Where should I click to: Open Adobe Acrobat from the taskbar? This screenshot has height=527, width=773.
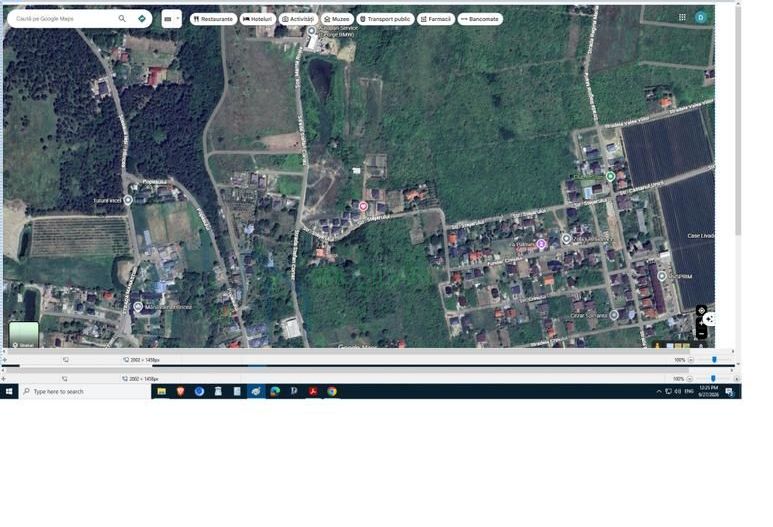pos(313,391)
